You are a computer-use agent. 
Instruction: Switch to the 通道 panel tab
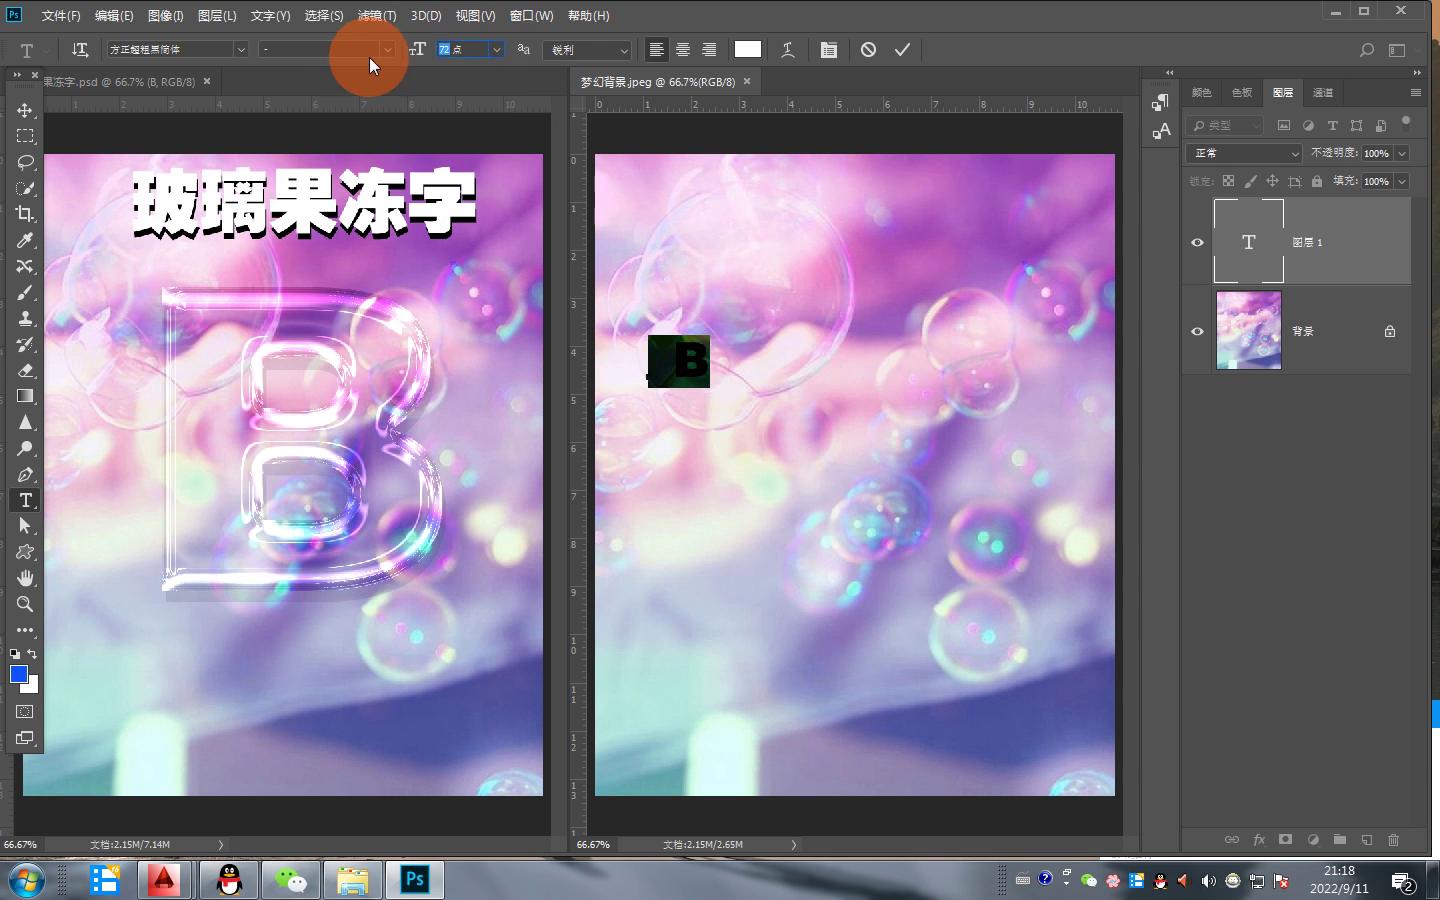1322,92
